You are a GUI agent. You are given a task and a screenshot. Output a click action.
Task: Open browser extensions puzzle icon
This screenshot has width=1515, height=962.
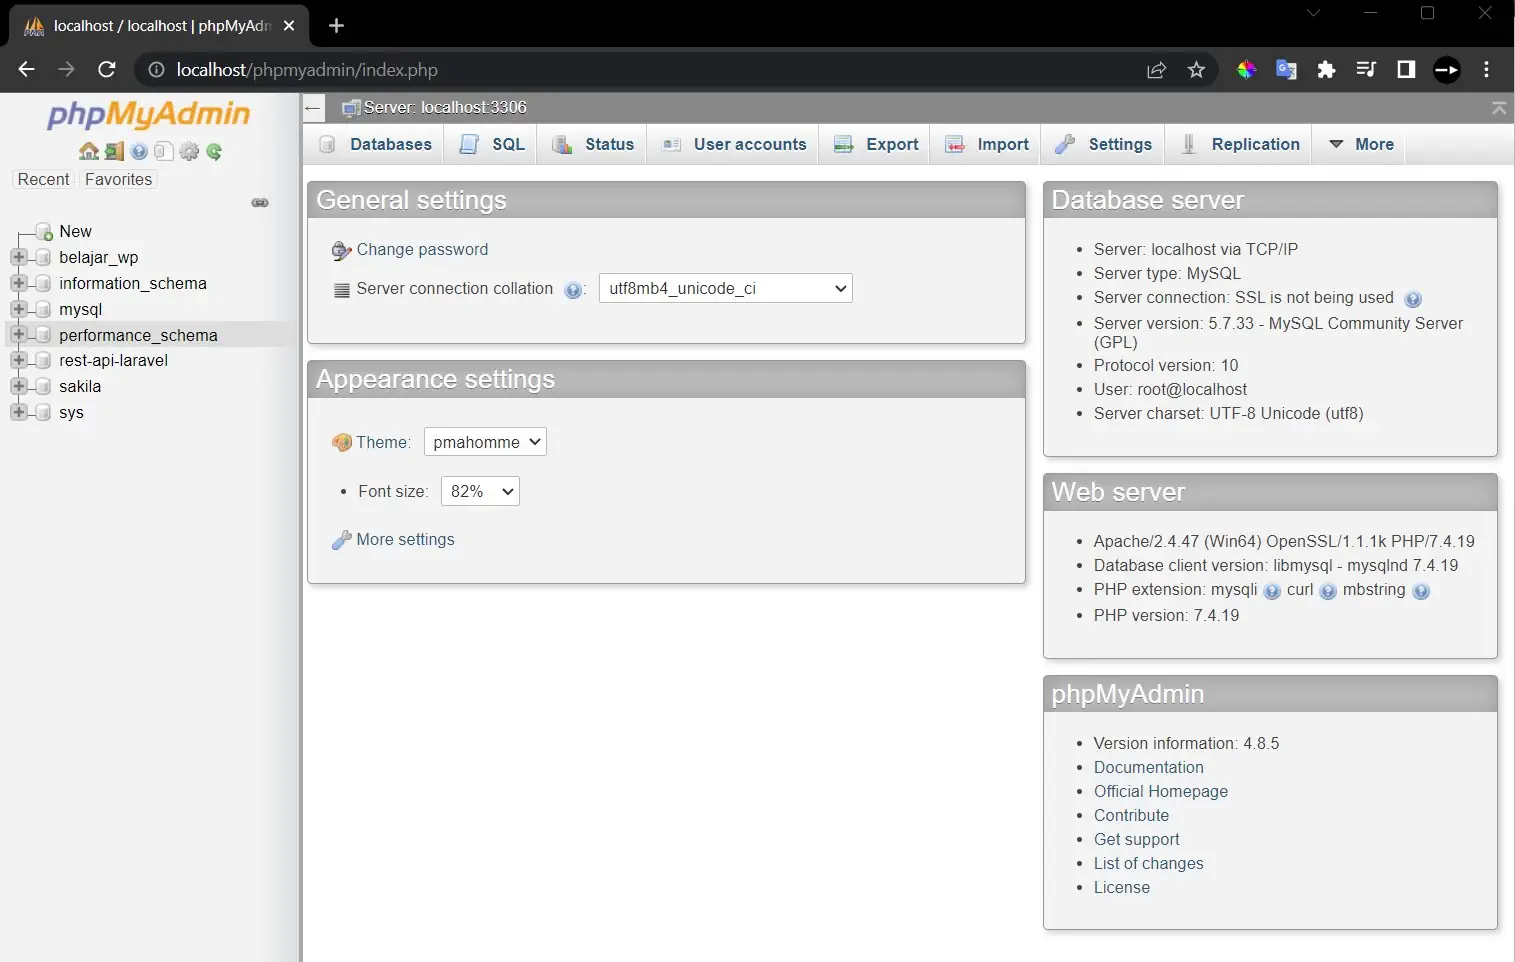coord(1326,70)
